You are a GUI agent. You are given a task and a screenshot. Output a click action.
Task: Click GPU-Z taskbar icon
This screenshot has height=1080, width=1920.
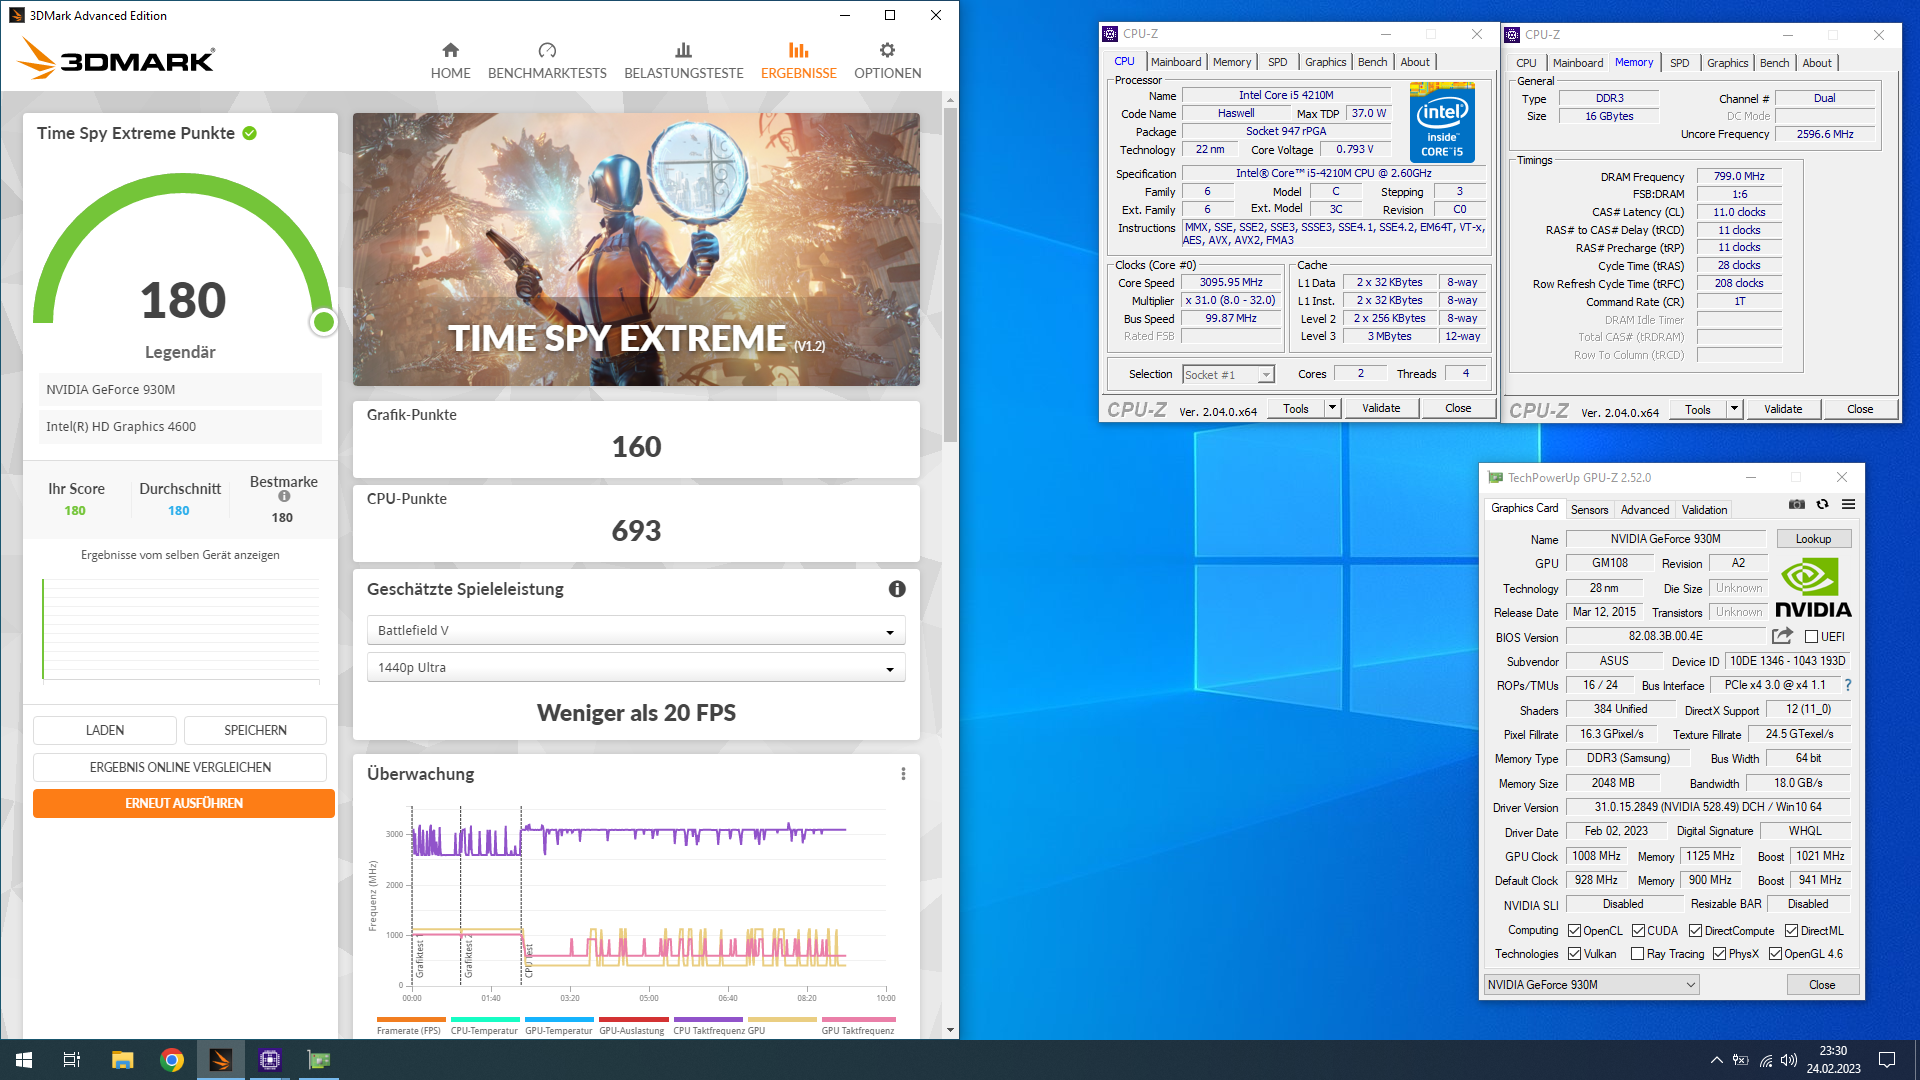tap(319, 1060)
